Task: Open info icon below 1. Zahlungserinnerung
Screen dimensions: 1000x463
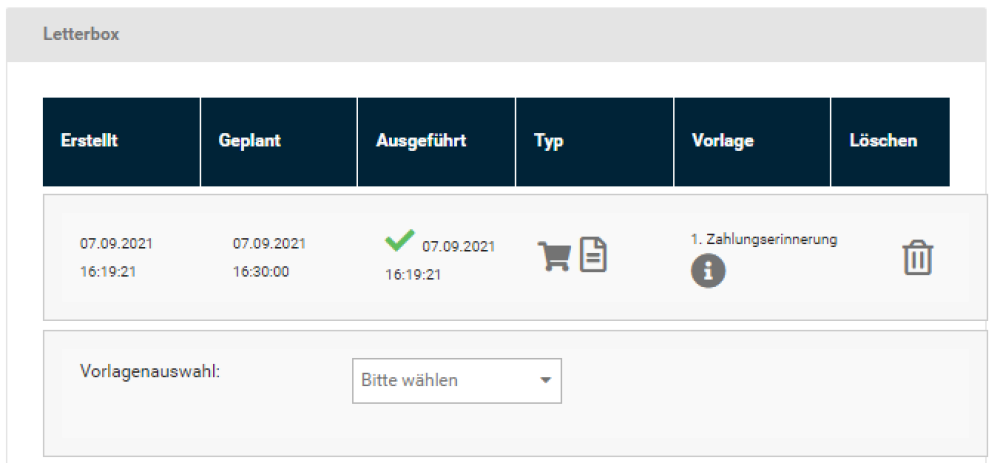Action: [x=708, y=271]
